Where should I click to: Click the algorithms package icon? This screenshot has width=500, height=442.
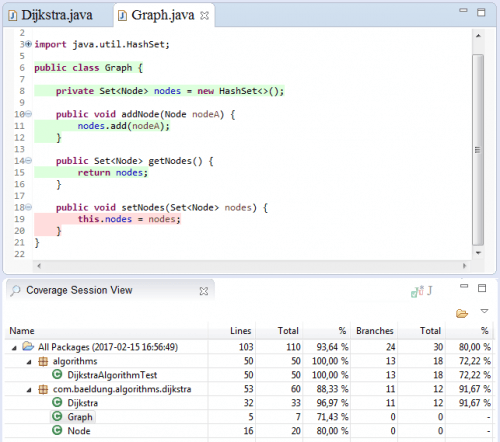click(43, 361)
